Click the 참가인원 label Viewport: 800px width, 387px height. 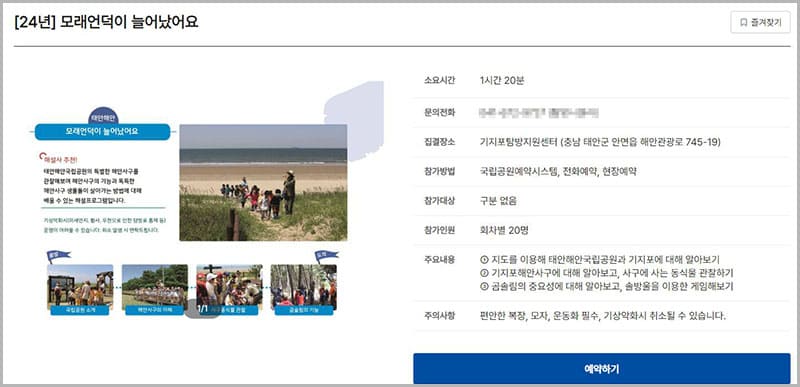pyautogui.click(x=439, y=230)
